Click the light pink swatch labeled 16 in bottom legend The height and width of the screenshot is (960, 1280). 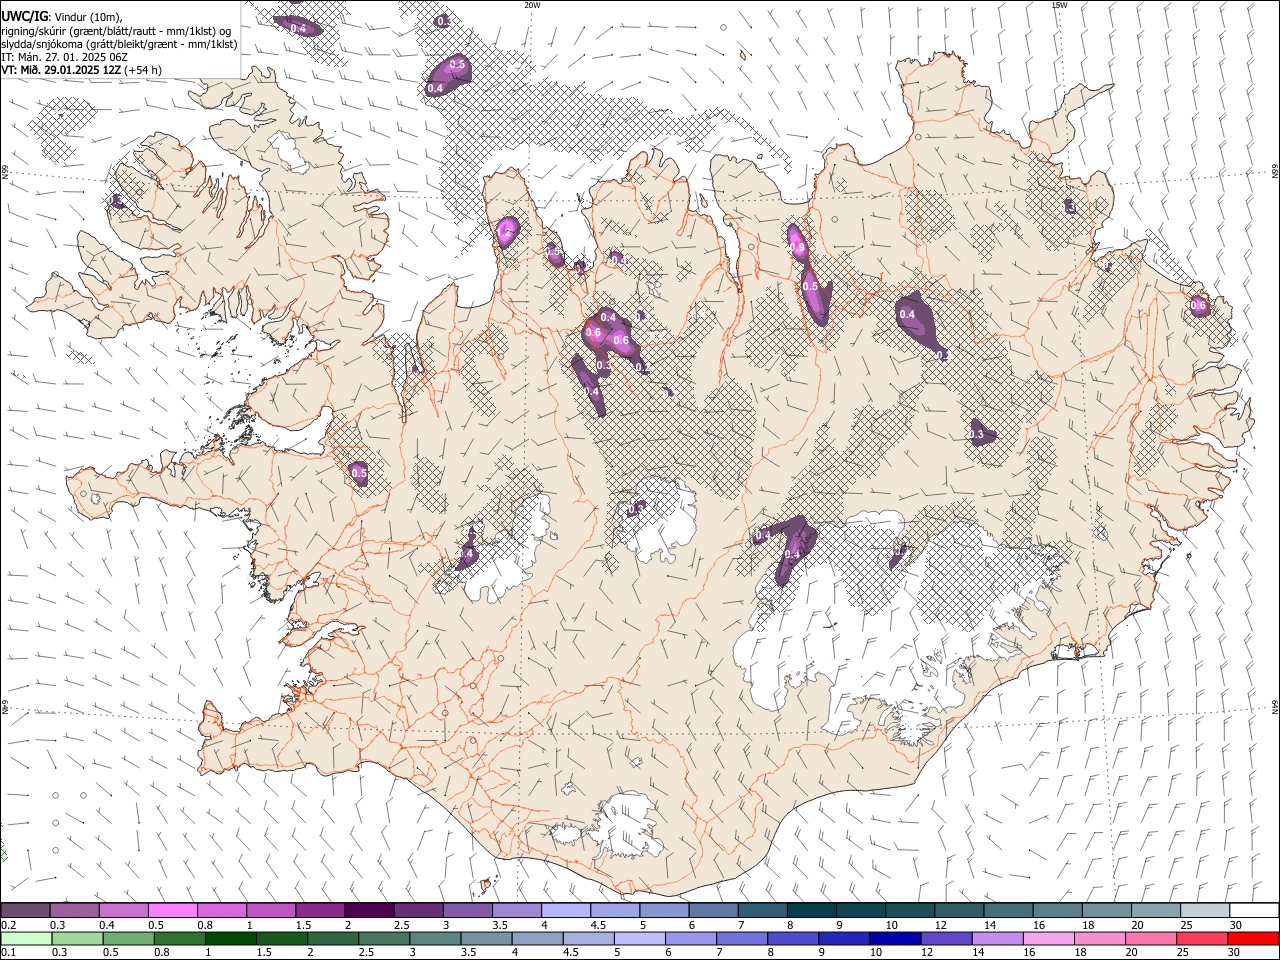pos(1048,938)
